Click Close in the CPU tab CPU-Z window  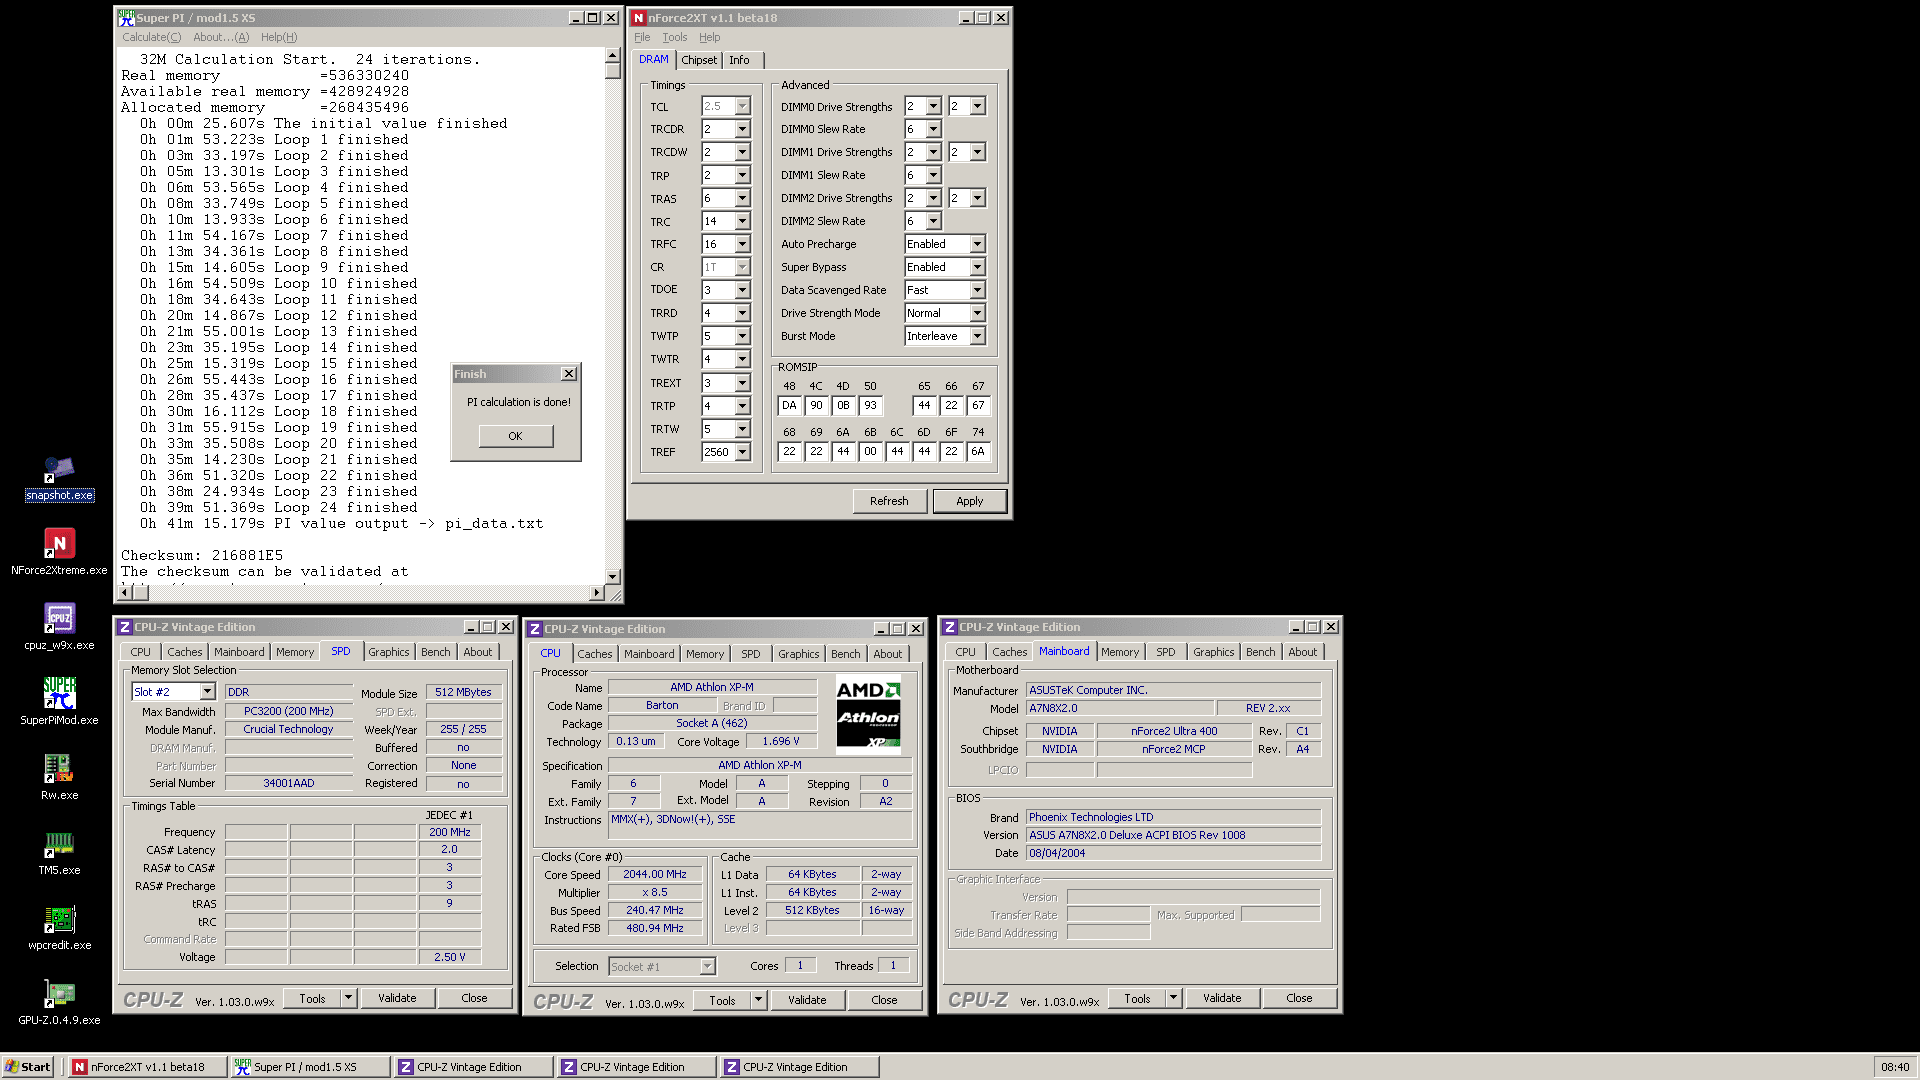tap(884, 1000)
